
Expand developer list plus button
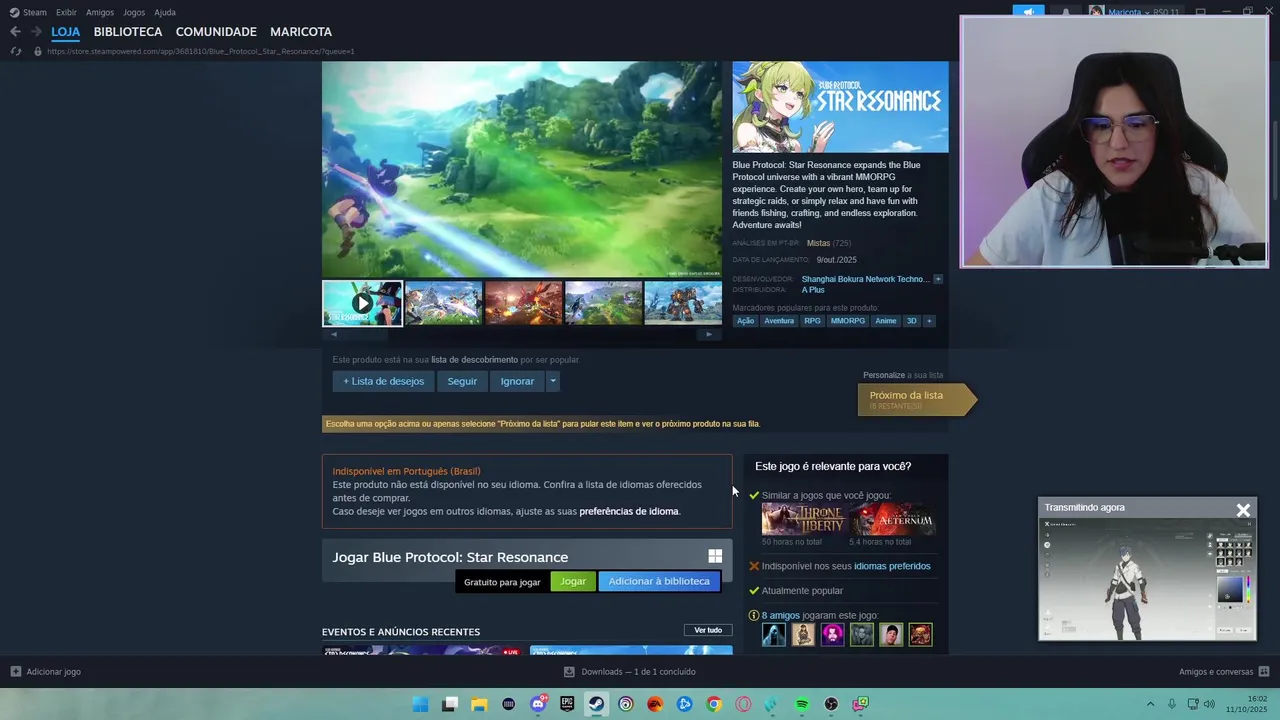pyautogui.click(x=938, y=279)
